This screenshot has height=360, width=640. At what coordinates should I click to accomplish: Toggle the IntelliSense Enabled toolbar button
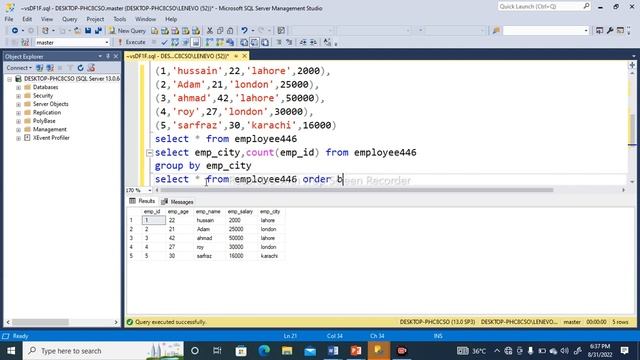click(196, 42)
